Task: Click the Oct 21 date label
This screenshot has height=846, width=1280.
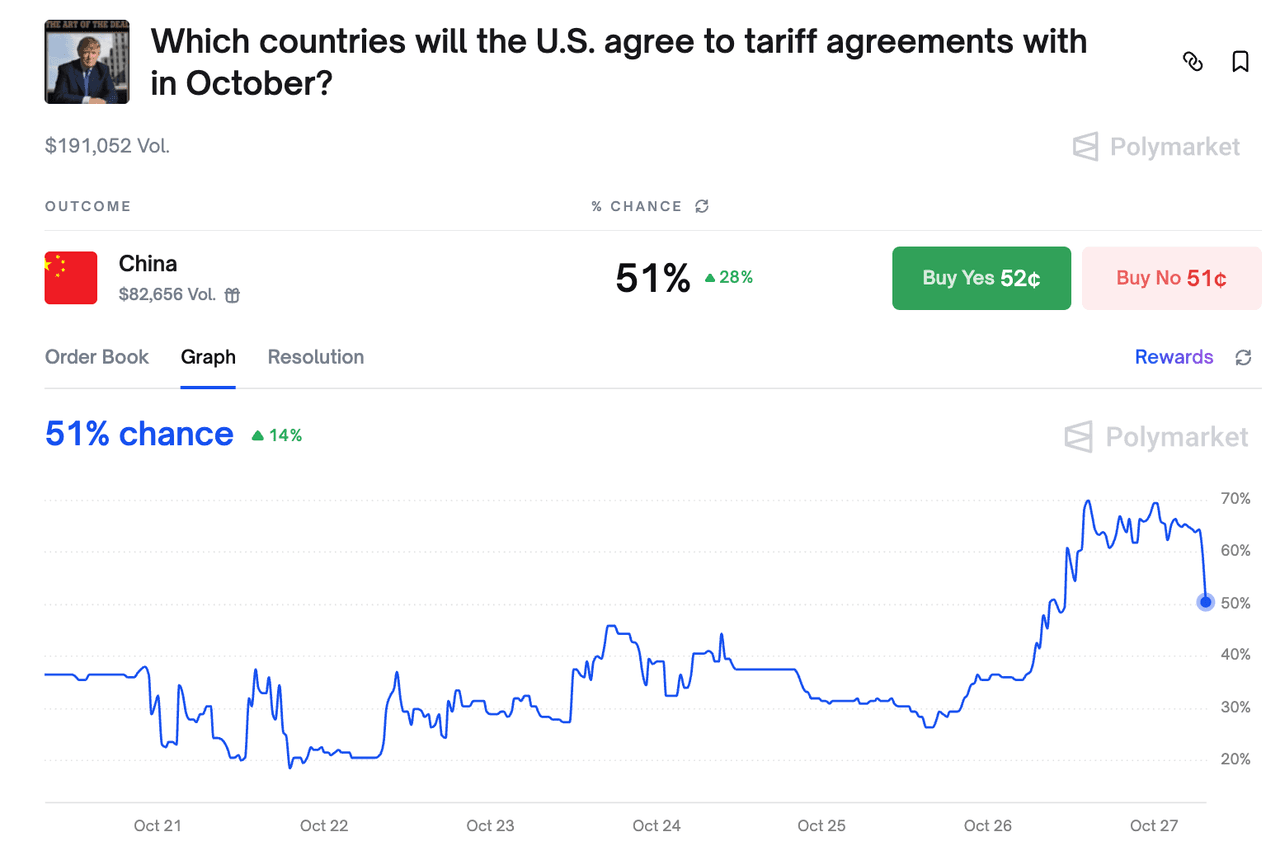Action: (x=158, y=825)
